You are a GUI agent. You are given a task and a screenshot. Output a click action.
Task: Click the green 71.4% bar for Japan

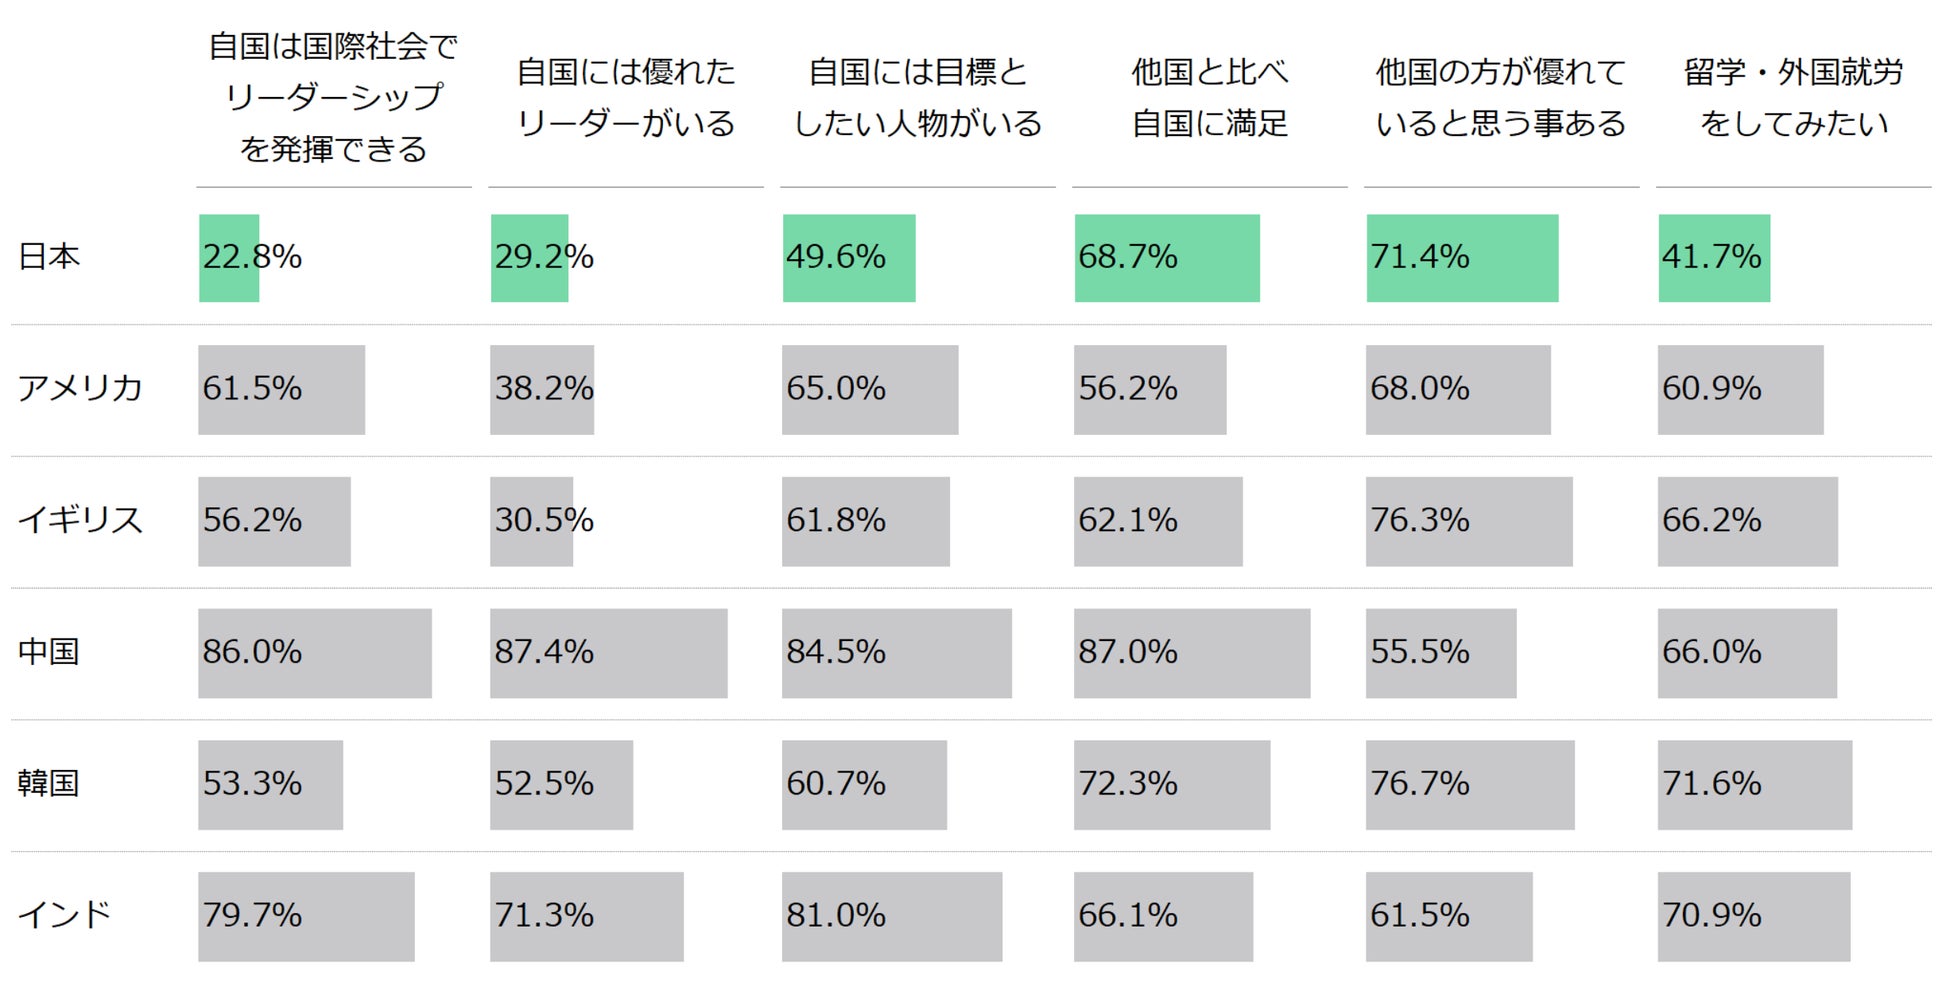[1462, 258]
